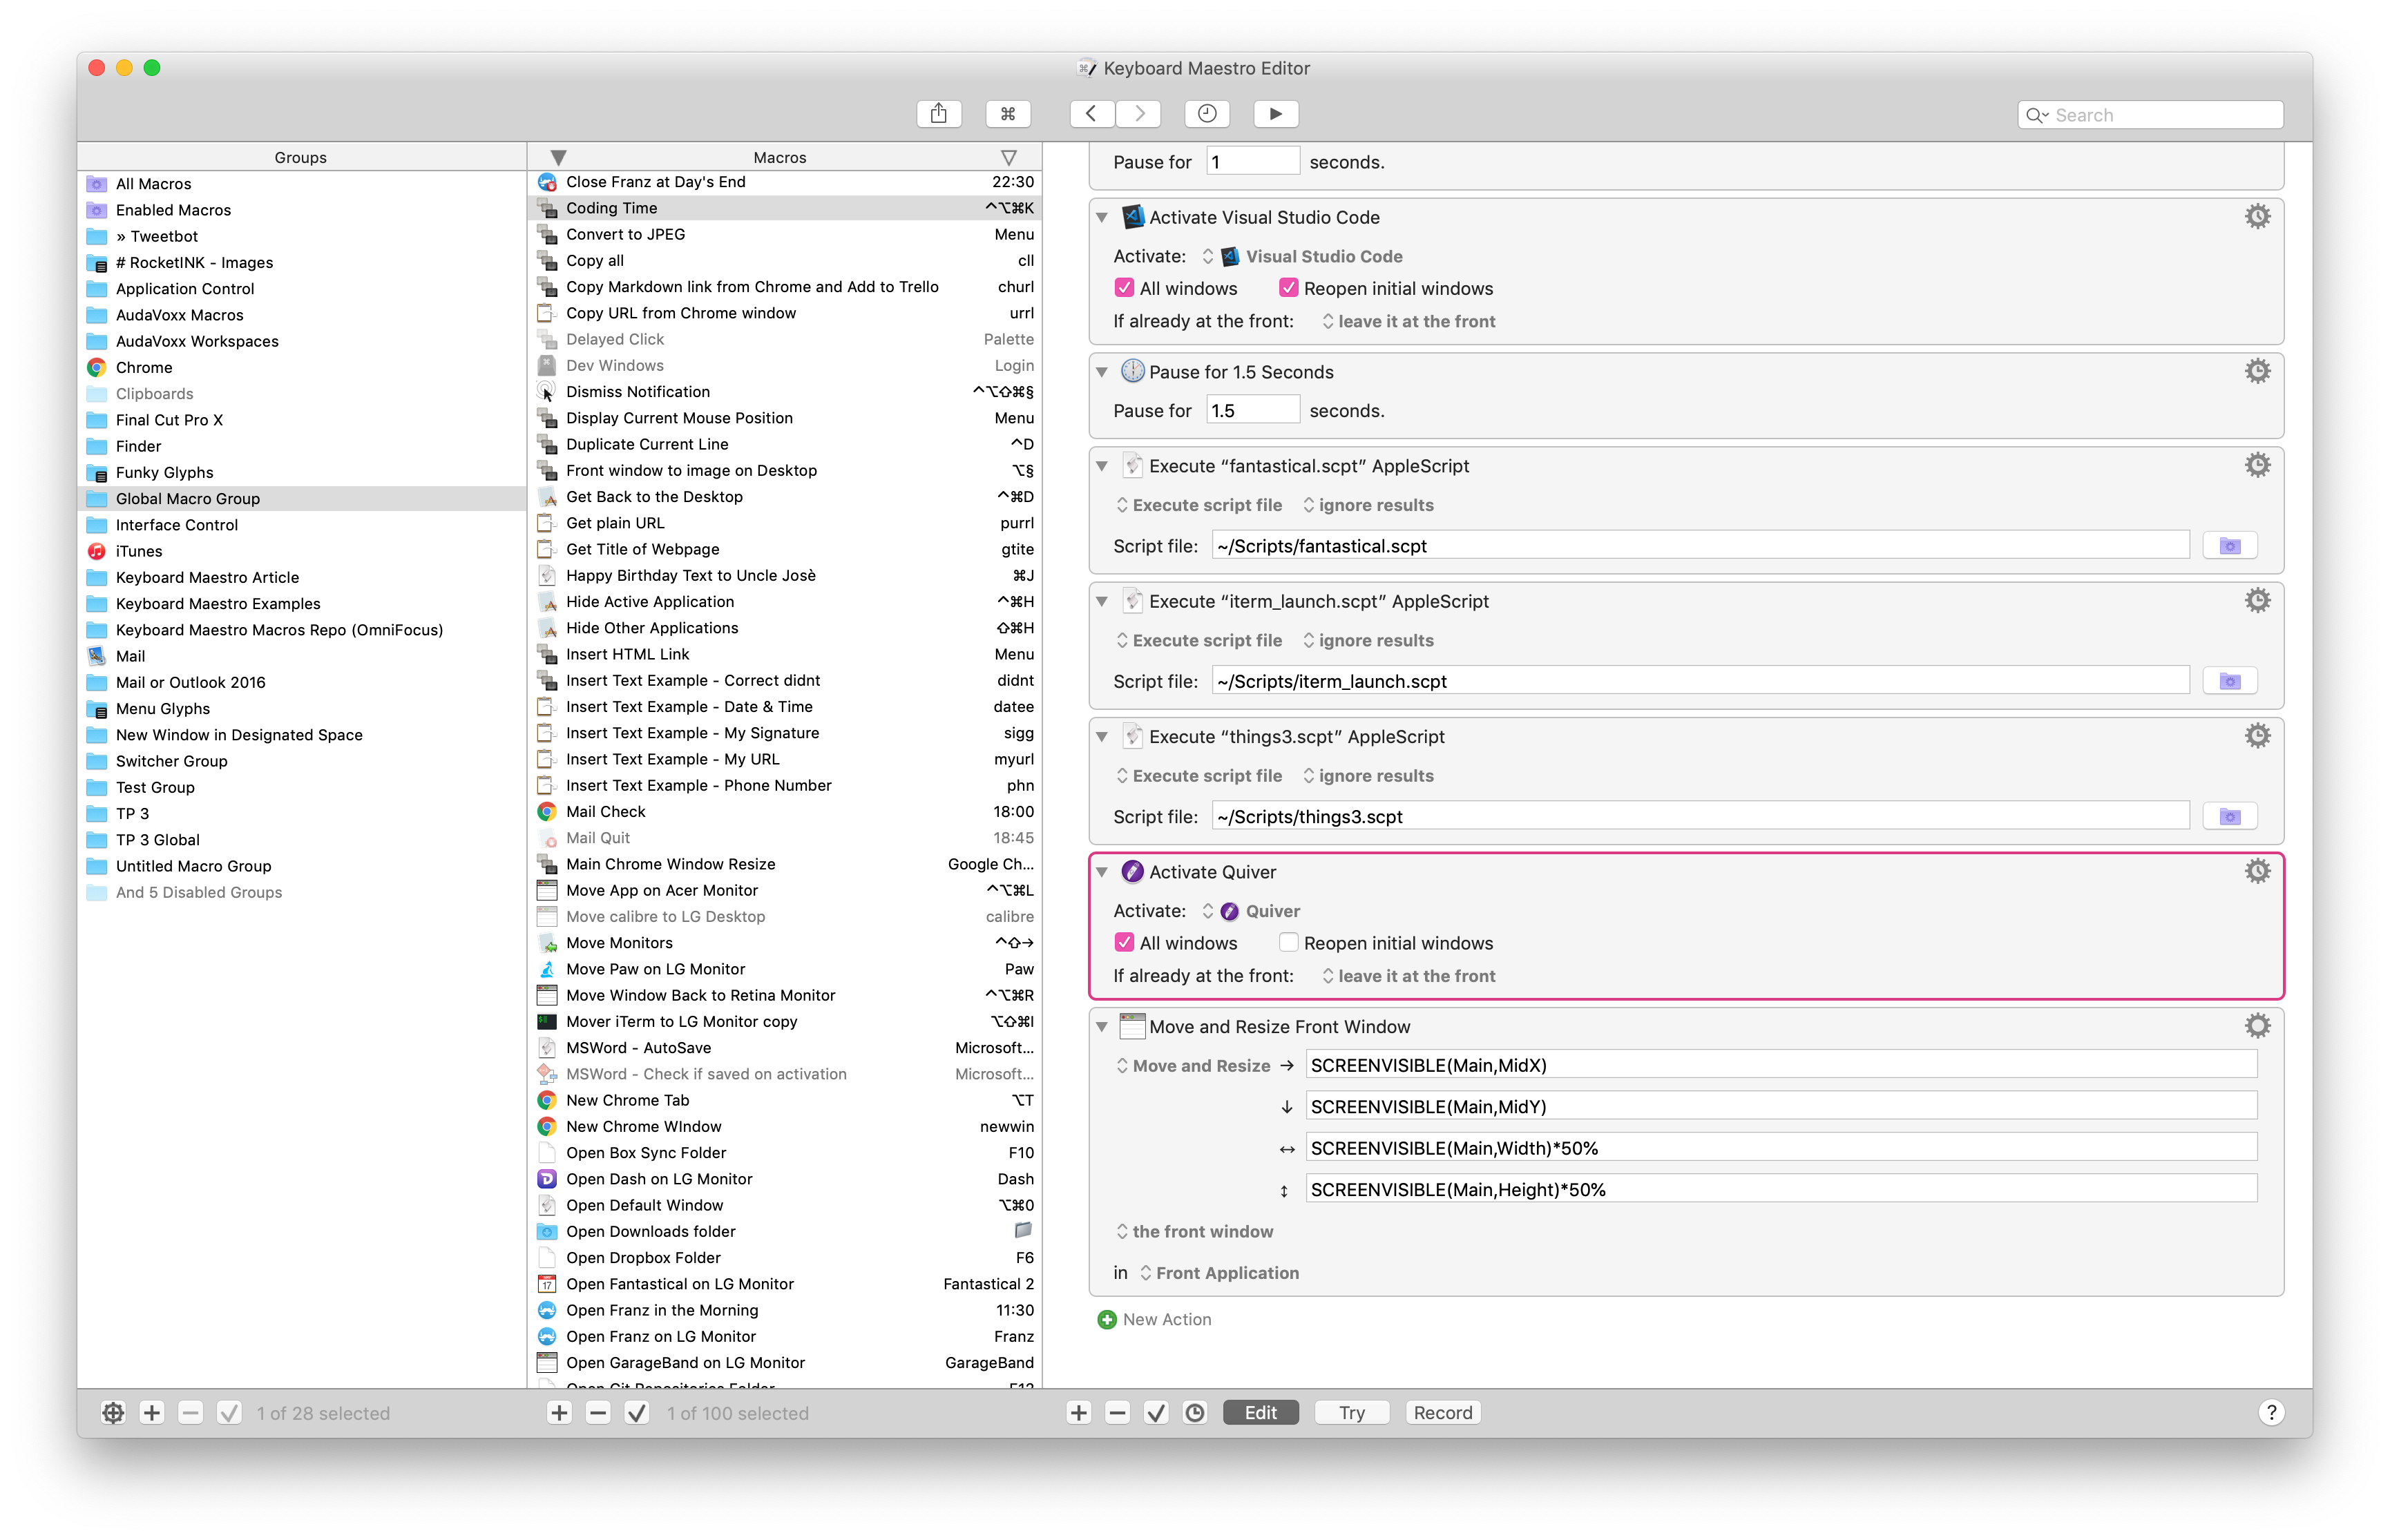Delete selected macro with minus button
Image resolution: width=2390 pixels, height=1540 pixels.
(598, 1412)
